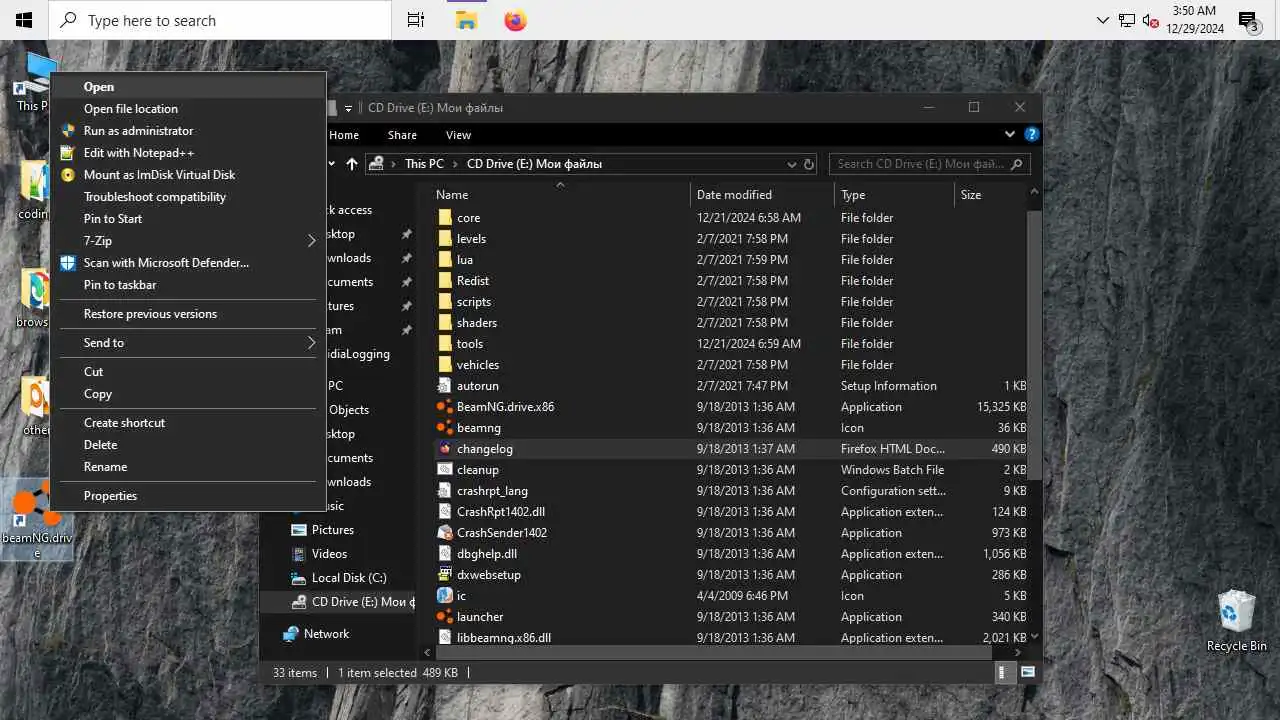Viewport: 1280px width, 720px height.
Task: Choose Scan with Microsoft Defender
Action: coord(188,263)
